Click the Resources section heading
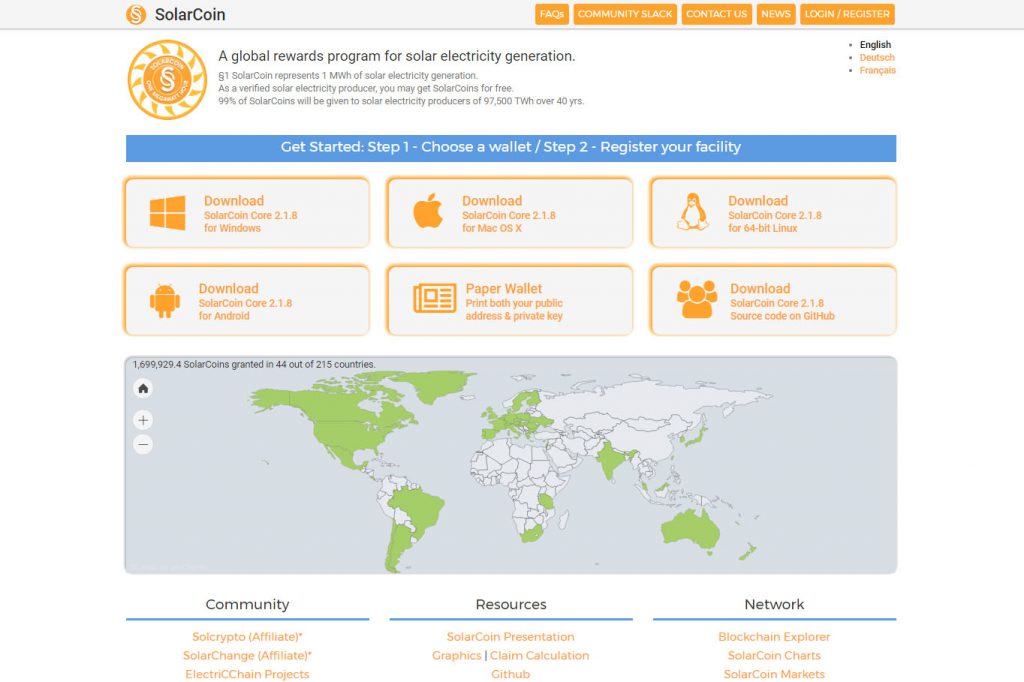Screen dimensions: 1024x682 [x=511, y=604]
